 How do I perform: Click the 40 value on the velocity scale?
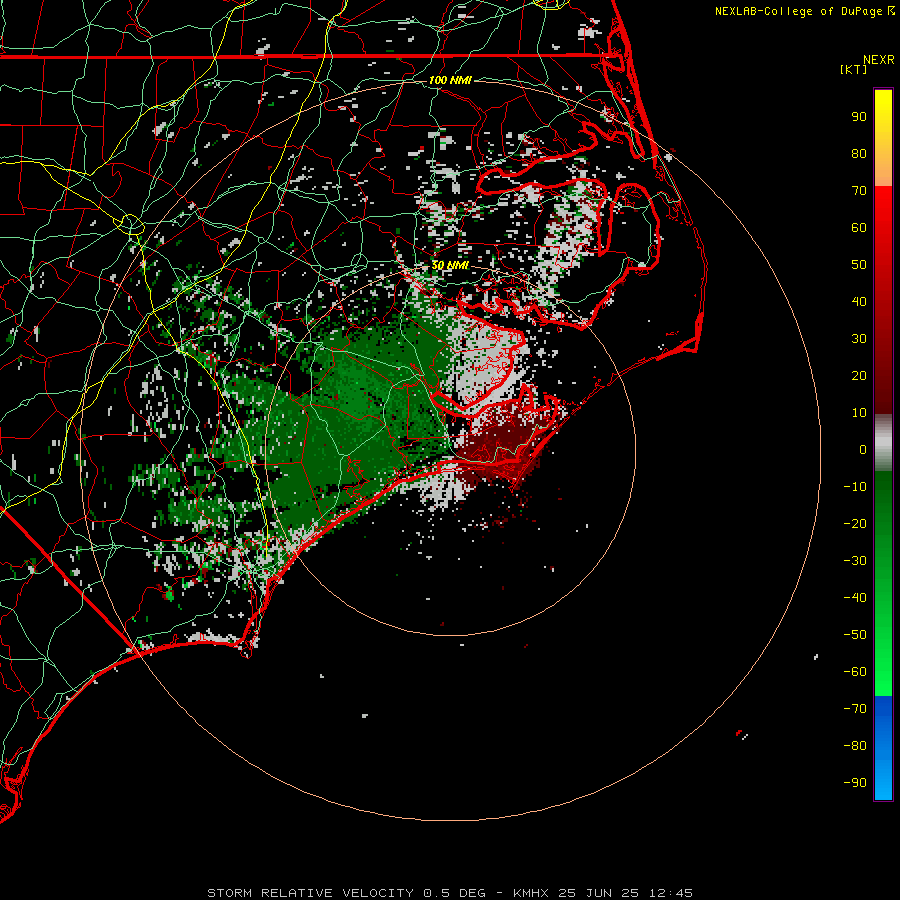859,302
